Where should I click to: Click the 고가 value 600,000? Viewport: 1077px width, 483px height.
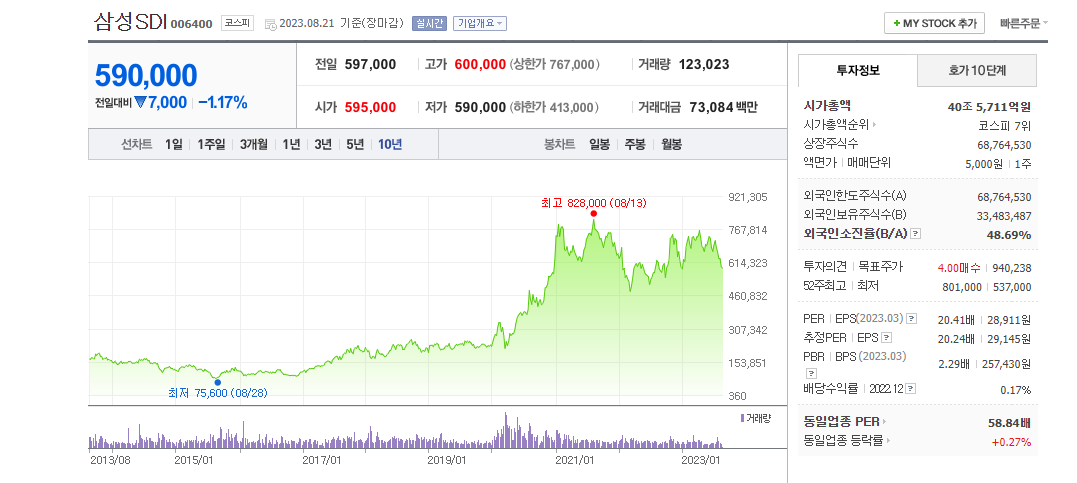pos(480,65)
